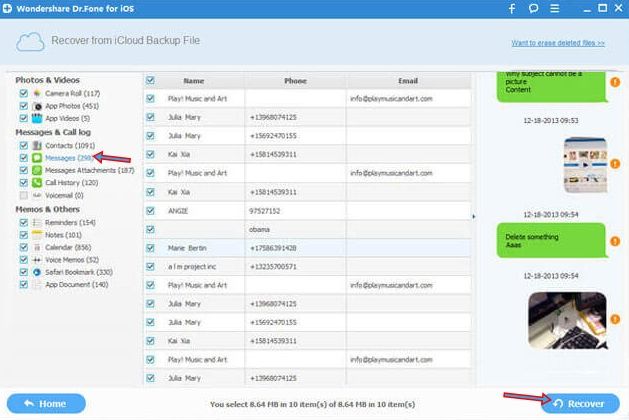Screen dimensions: 629x420
Task: Click the phone number 97527152
Action: point(264,211)
